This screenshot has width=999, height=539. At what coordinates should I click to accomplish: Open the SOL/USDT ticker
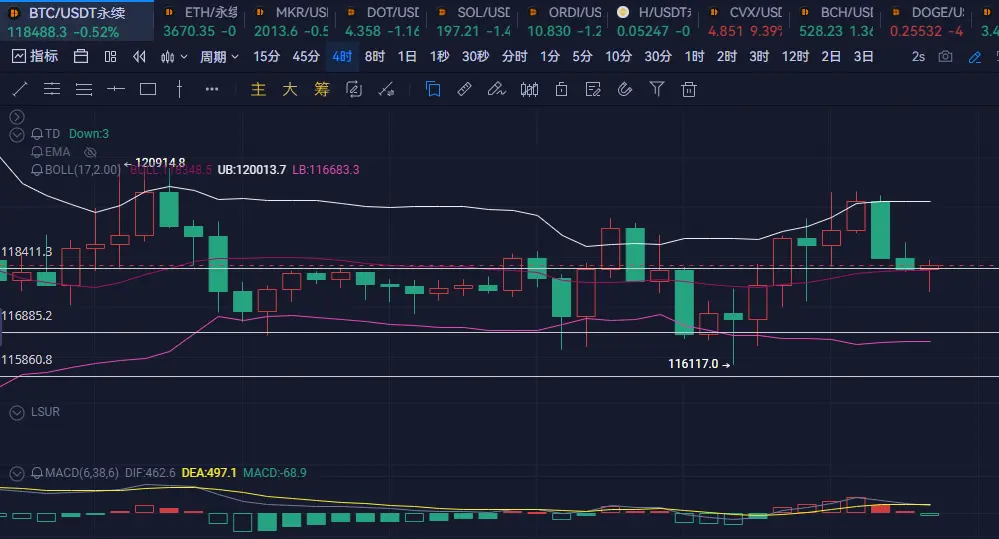[x=473, y=22]
